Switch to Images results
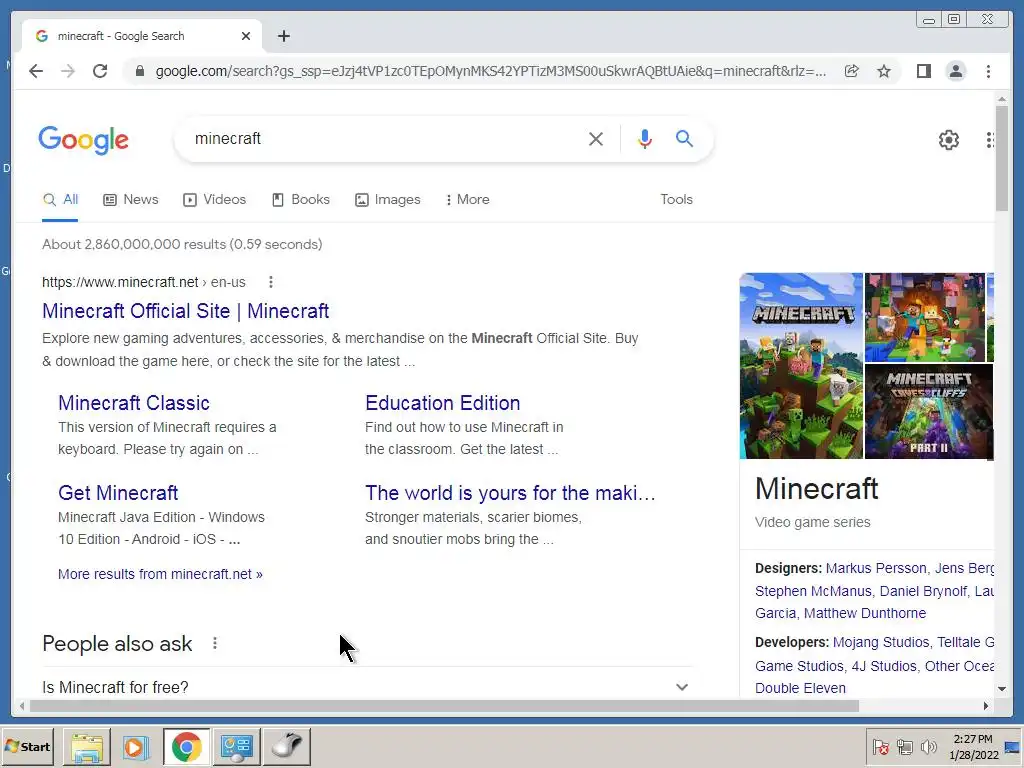1024x768 pixels. 387,200
